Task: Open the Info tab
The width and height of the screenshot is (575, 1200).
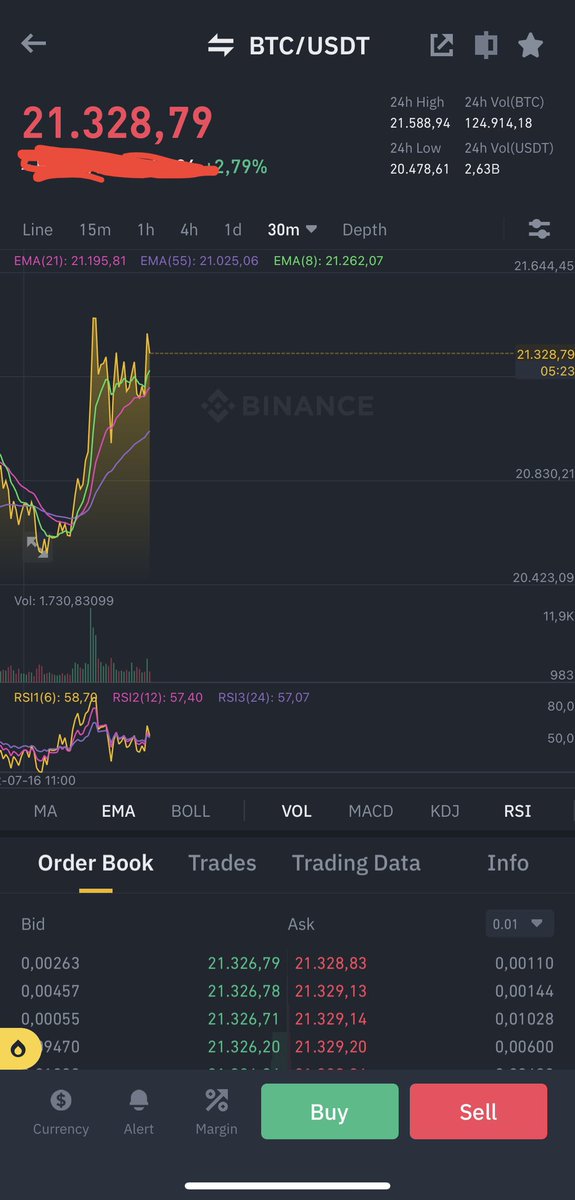Action: (508, 863)
